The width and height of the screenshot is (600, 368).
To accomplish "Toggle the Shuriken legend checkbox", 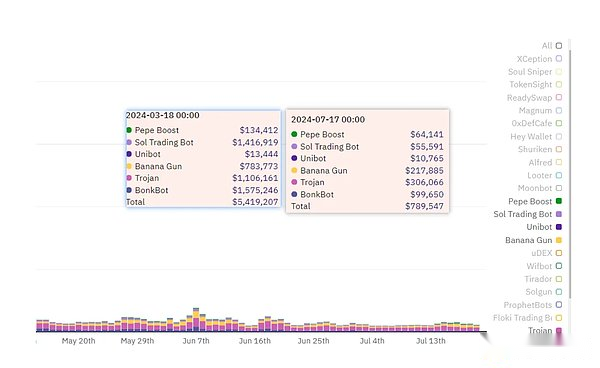I will point(559,149).
